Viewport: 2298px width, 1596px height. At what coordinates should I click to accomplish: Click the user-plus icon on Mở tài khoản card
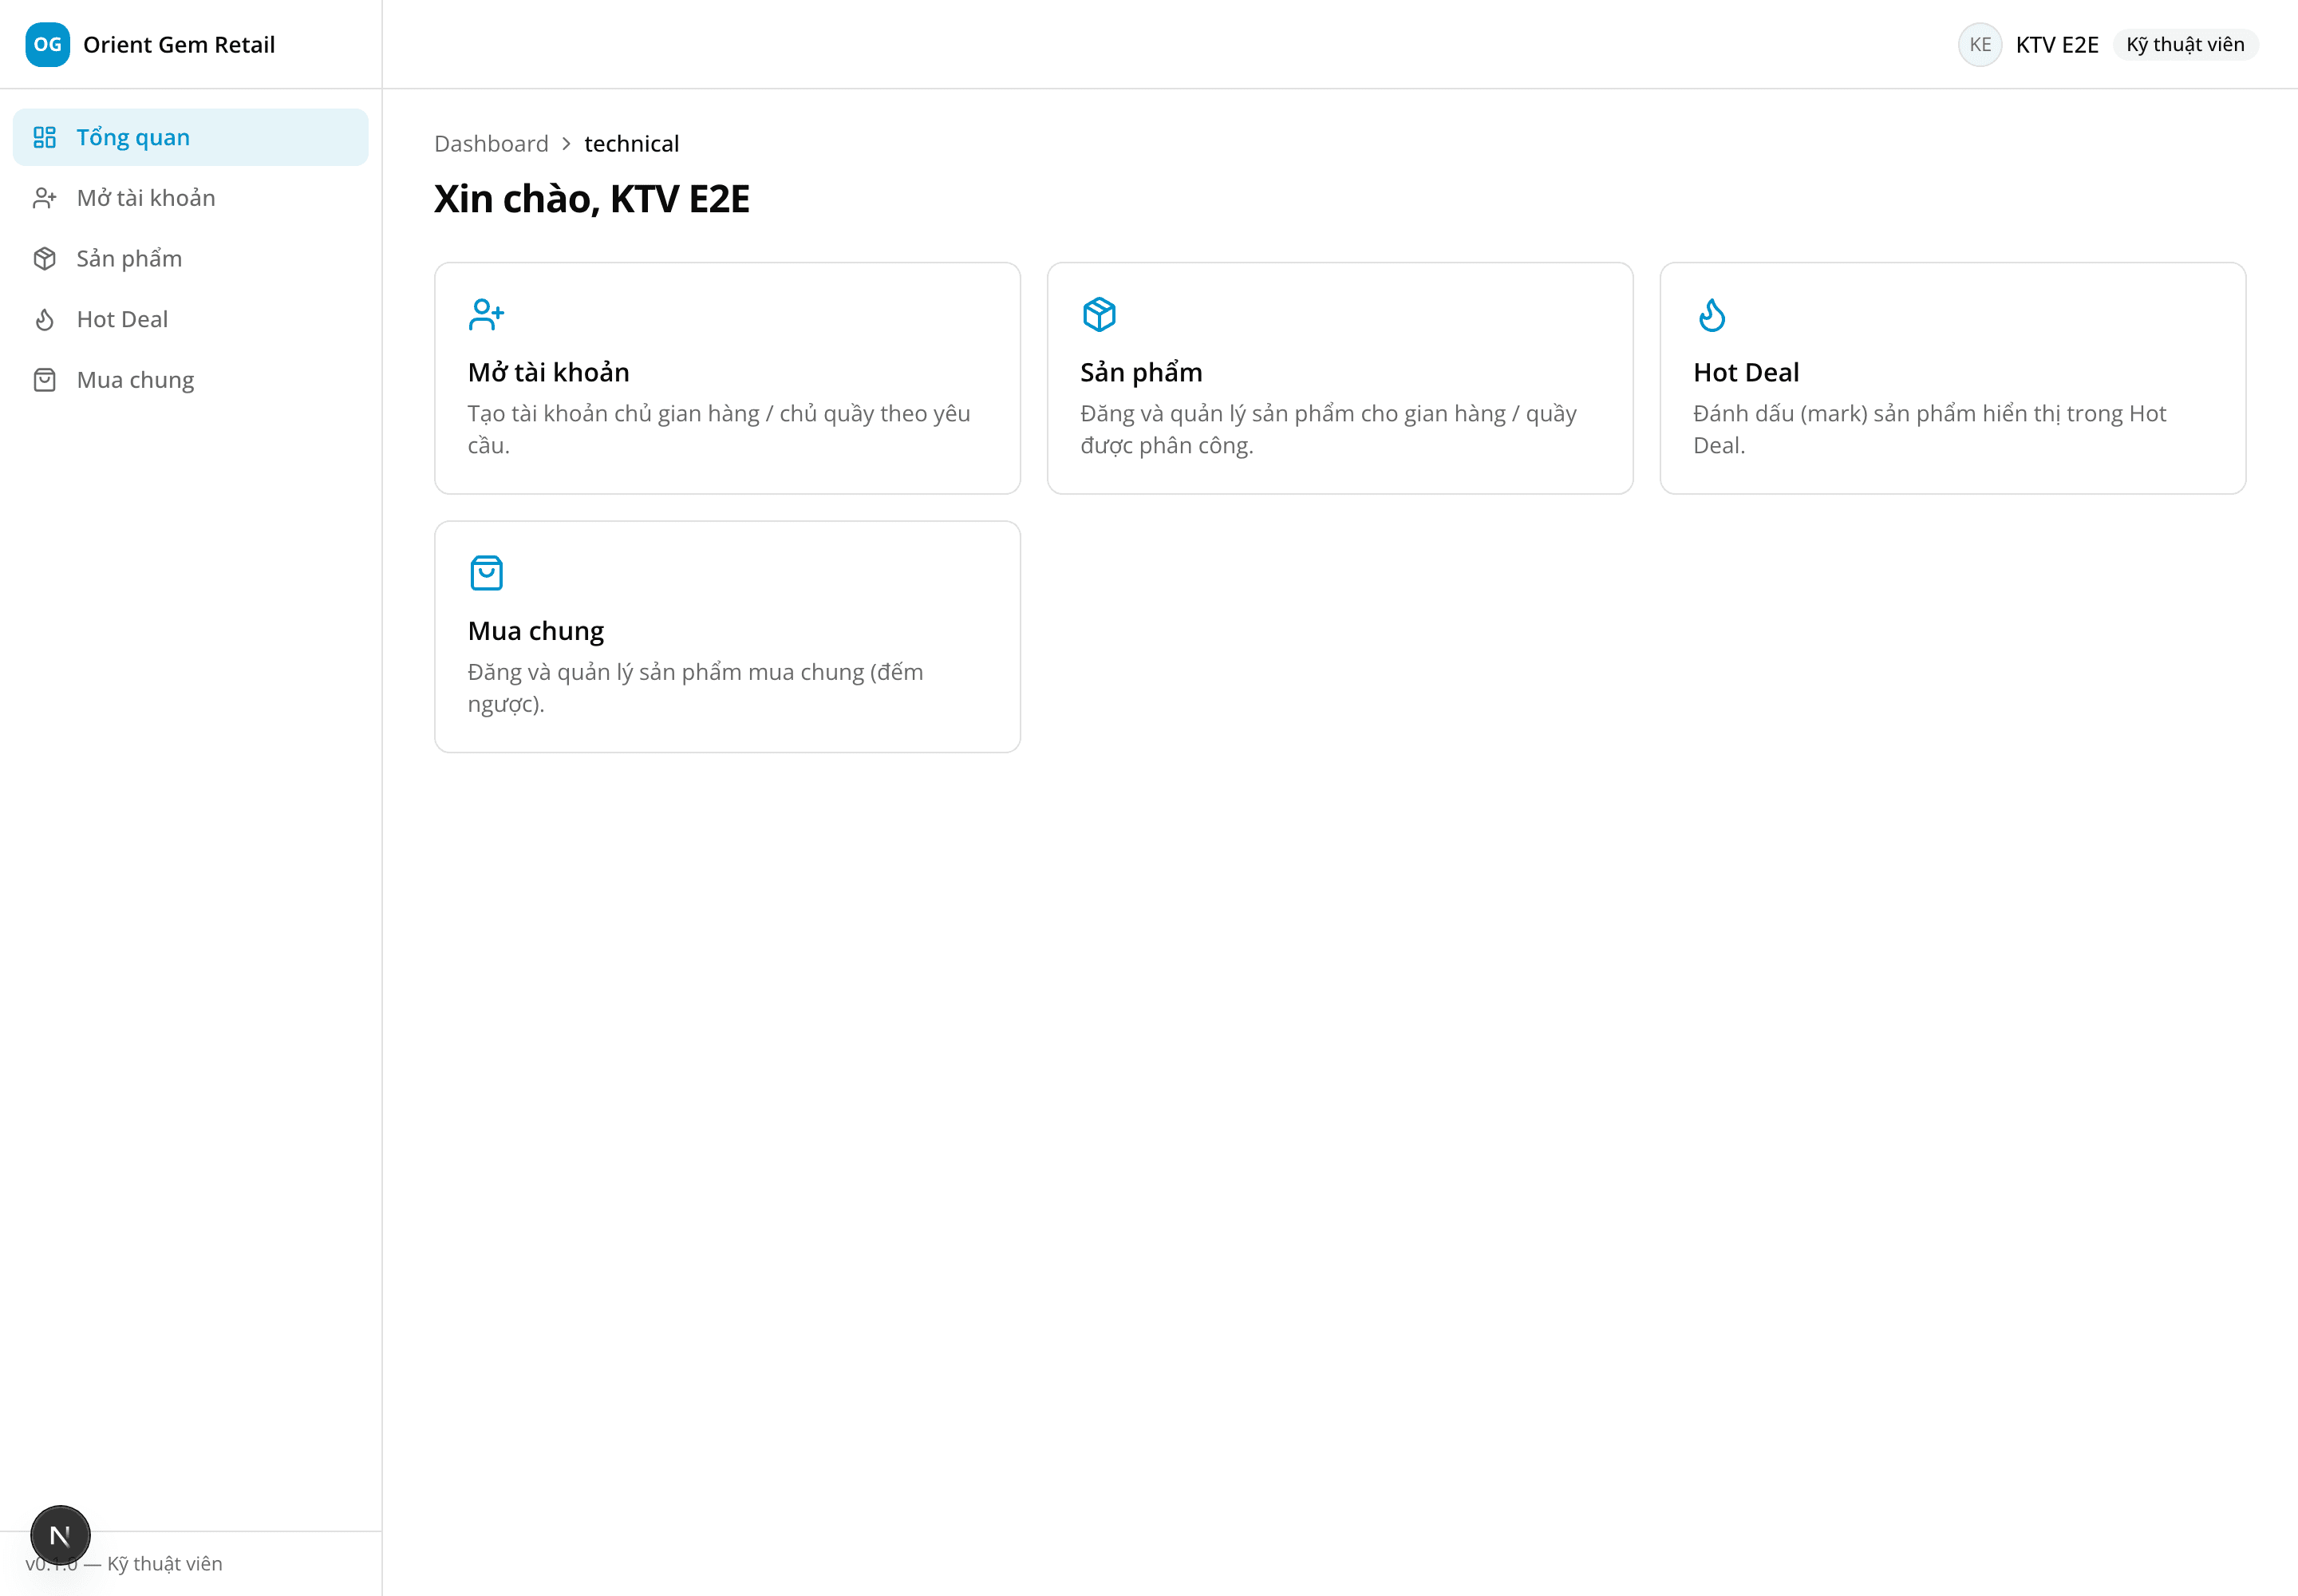tap(486, 314)
